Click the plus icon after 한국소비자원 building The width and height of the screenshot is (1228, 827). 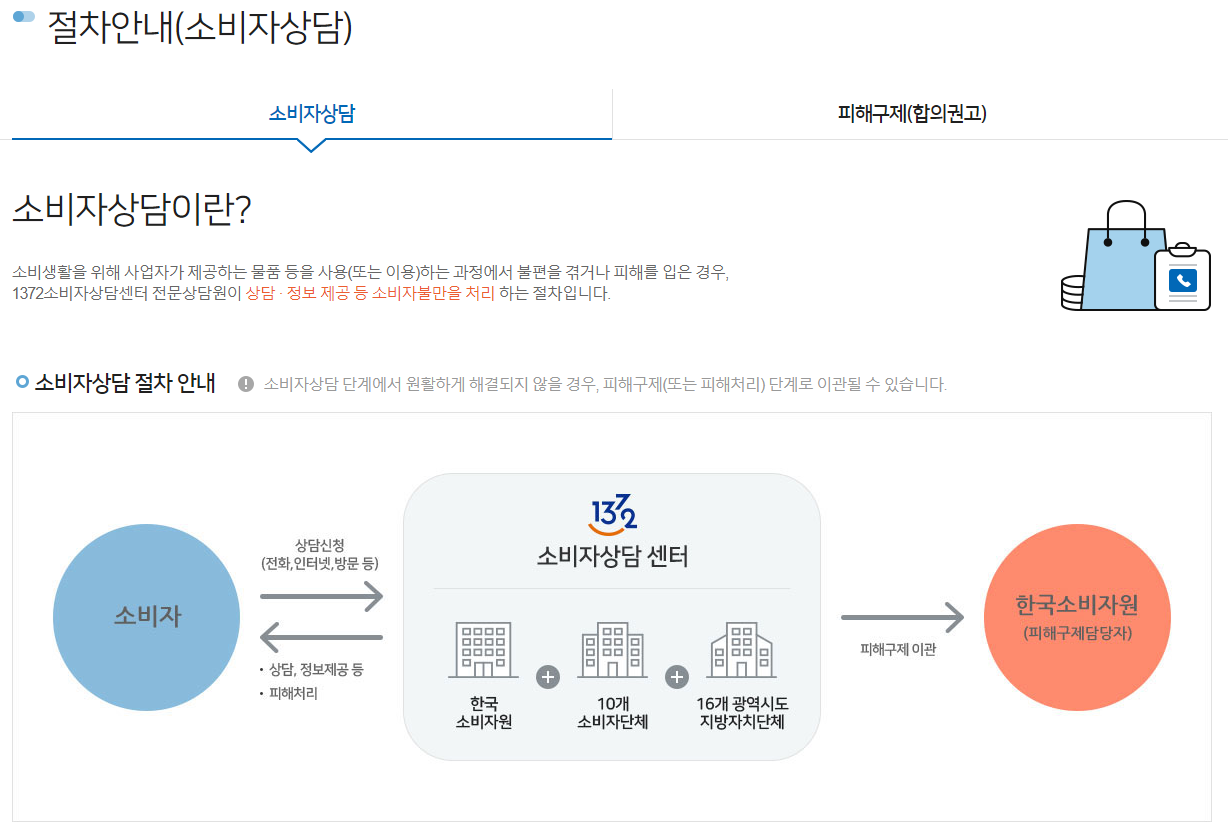click(548, 677)
